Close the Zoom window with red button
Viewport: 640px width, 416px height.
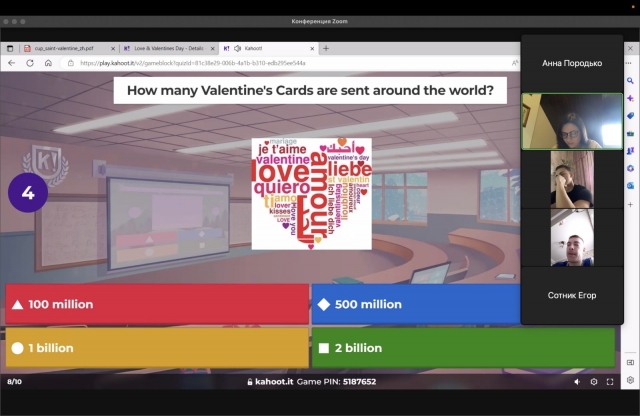[x=6, y=21]
